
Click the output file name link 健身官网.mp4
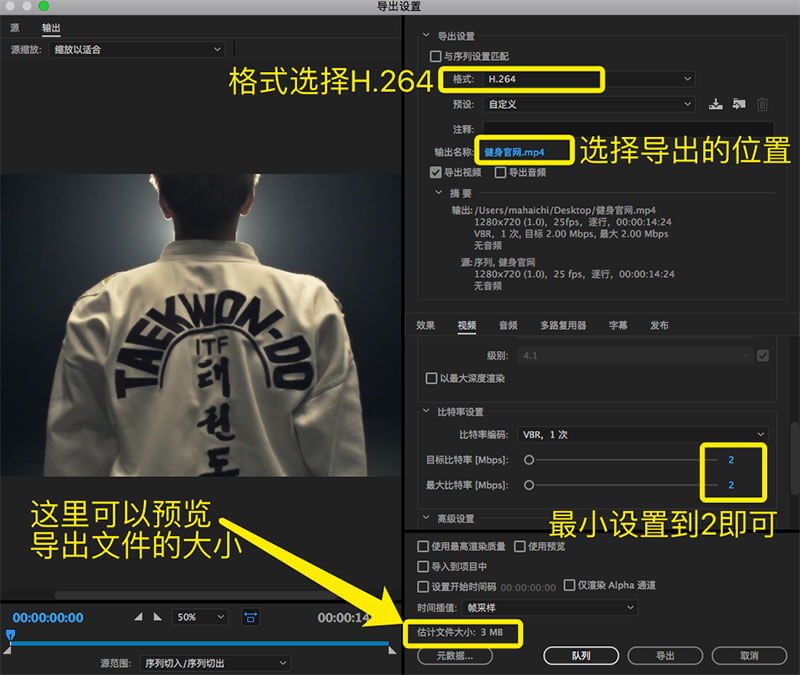point(514,152)
